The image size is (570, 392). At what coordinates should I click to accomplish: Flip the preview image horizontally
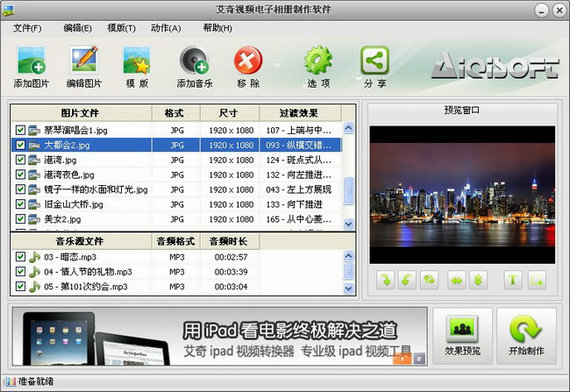pyautogui.click(x=457, y=280)
